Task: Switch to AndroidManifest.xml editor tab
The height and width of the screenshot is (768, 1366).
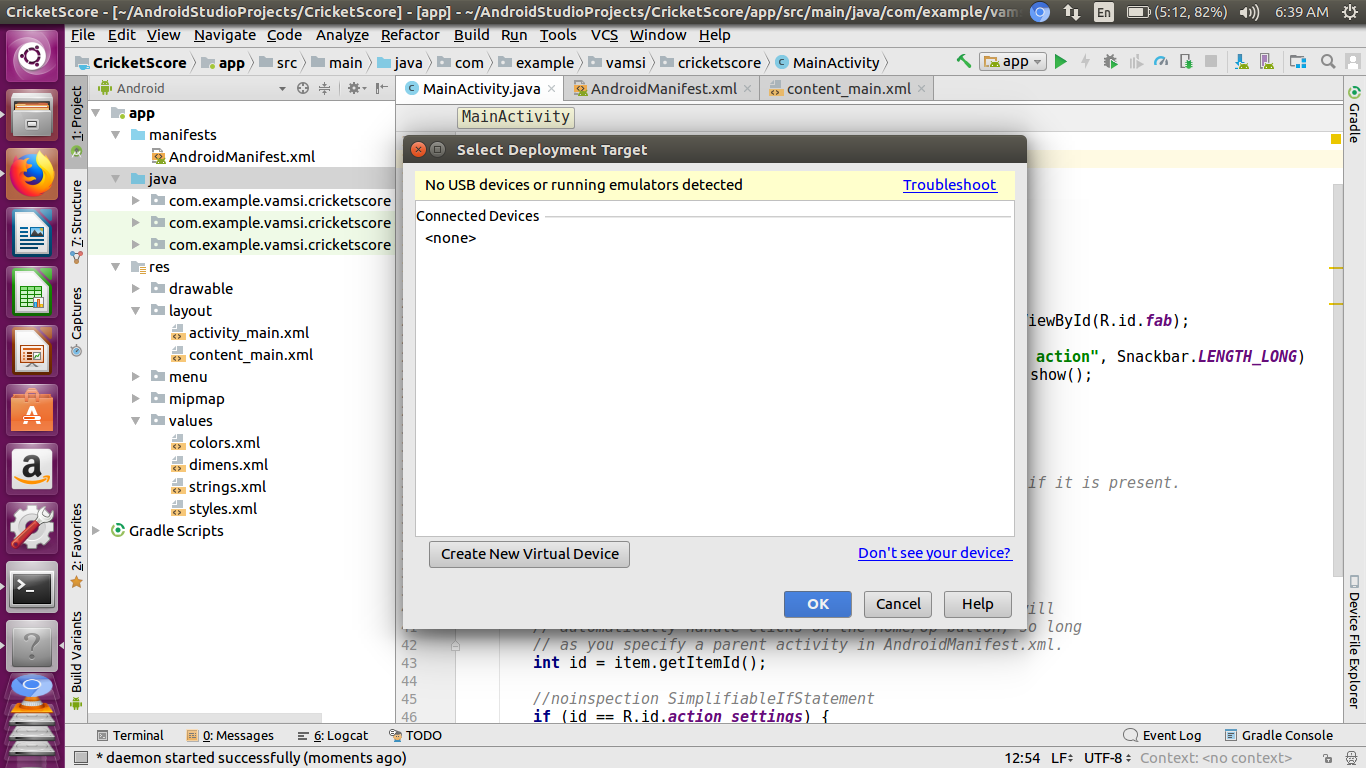Action: [x=664, y=88]
